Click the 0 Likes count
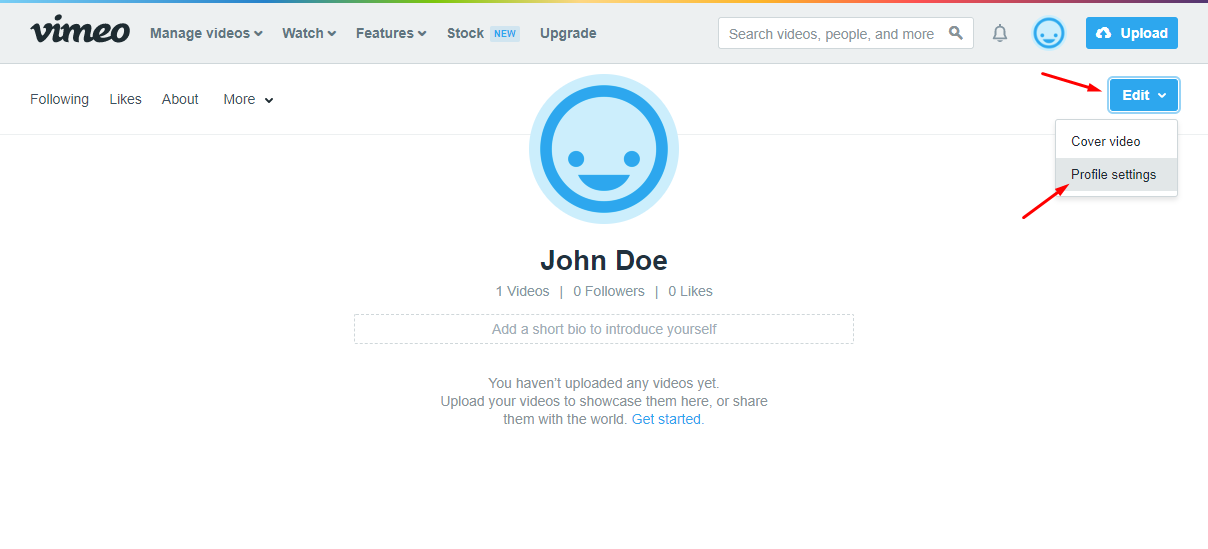1208x549 pixels. coord(690,291)
